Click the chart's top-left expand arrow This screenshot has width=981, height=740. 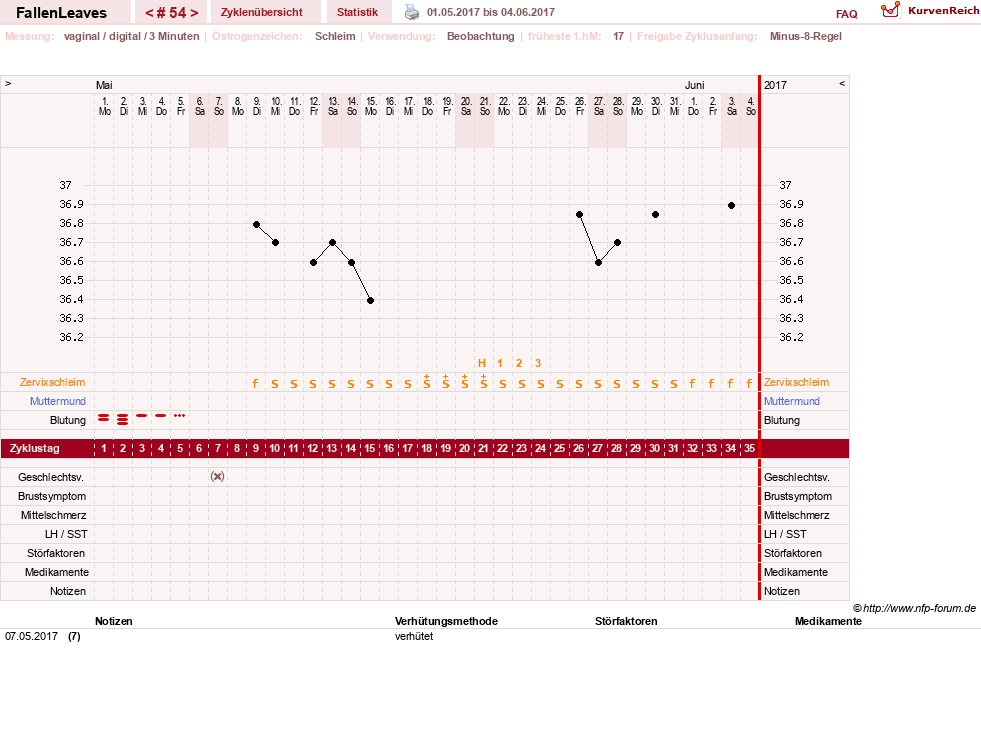pyautogui.click(x=8, y=84)
